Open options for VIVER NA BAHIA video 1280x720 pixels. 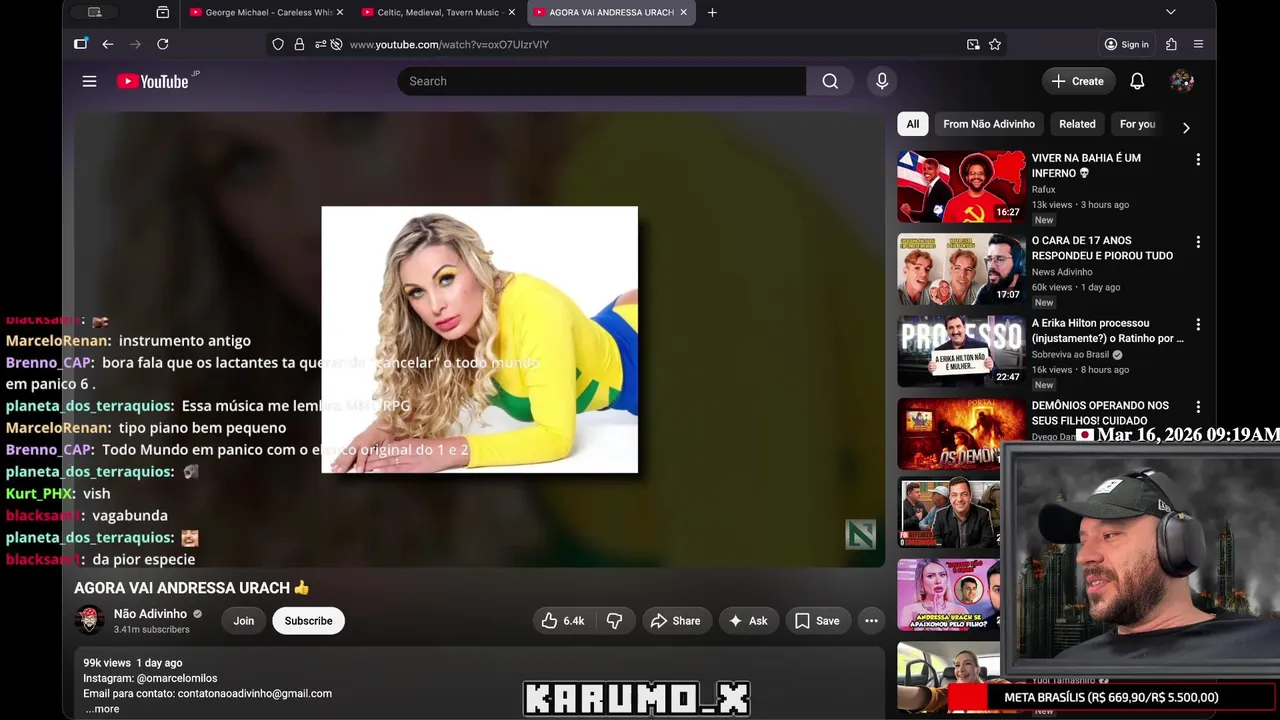click(1198, 159)
